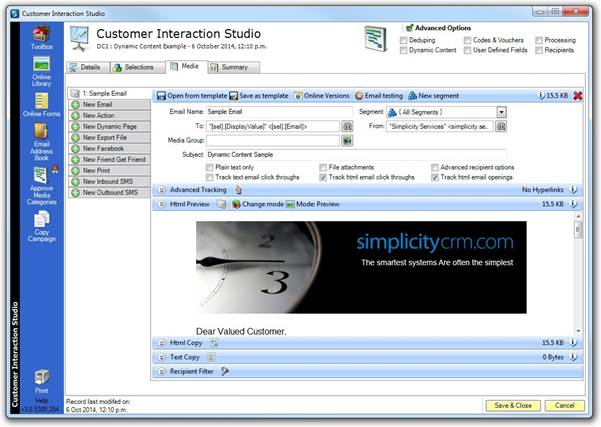Click the icon beside Html Copy label
This screenshot has width=601, height=427.
(214, 343)
